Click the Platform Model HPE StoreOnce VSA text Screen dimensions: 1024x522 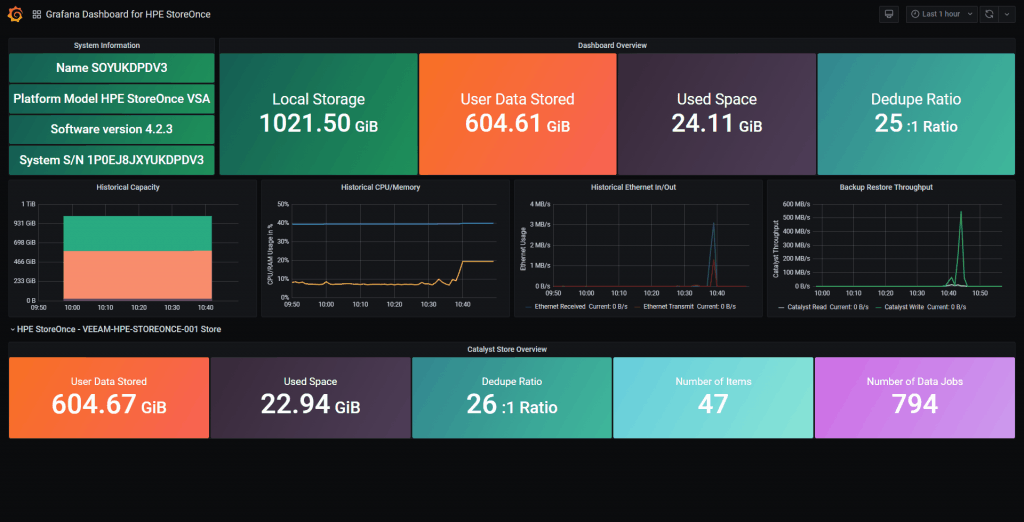[x=112, y=99]
